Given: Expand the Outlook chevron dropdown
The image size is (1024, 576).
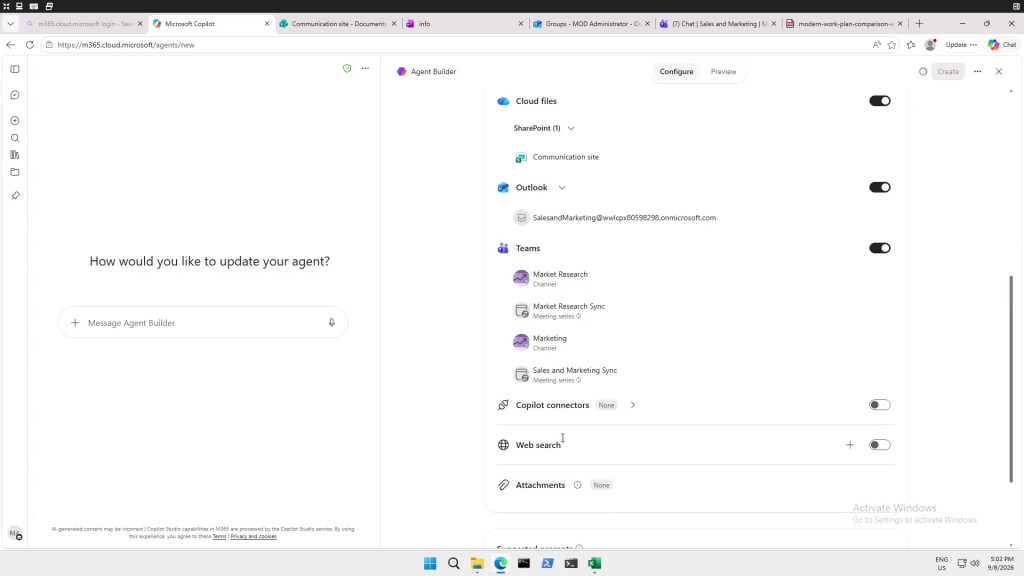Looking at the screenshot, I should pyautogui.click(x=562, y=188).
